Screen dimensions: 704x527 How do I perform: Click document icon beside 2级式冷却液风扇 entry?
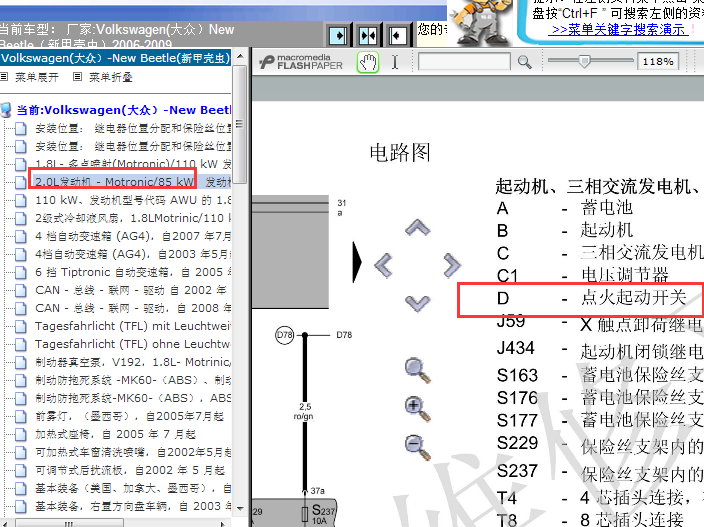point(20,219)
